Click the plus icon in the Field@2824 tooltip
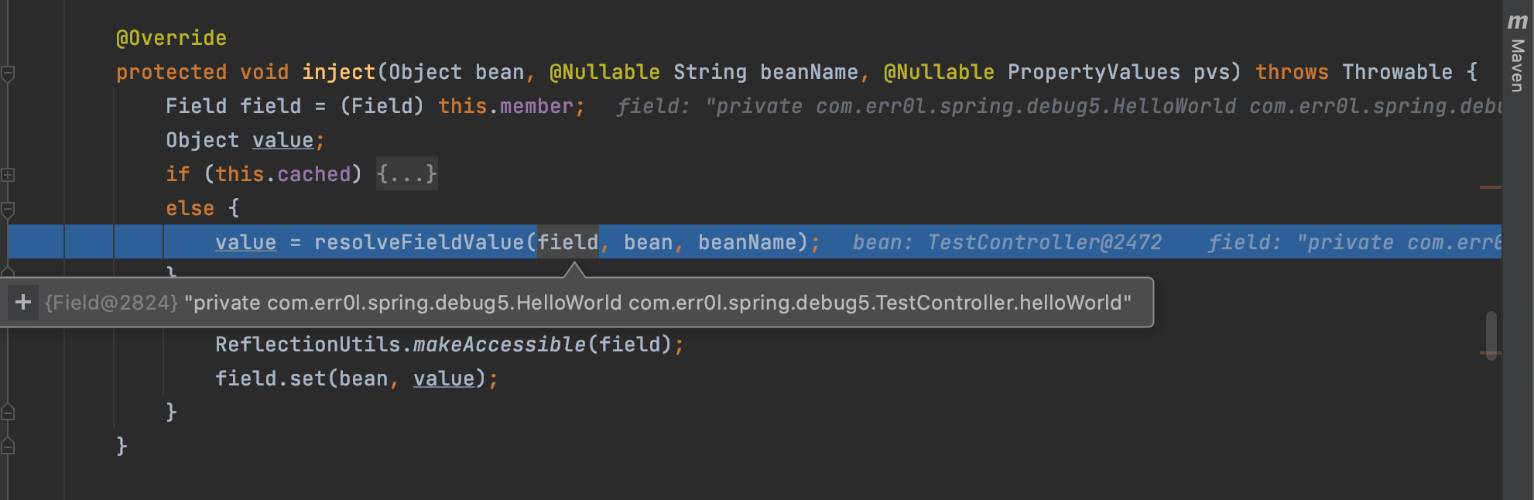This screenshot has height=500, width=1534. [x=23, y=303]
